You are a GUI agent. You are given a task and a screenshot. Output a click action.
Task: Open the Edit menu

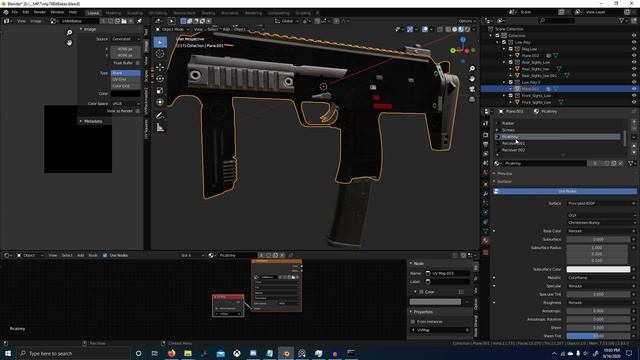tap(26, 12)
